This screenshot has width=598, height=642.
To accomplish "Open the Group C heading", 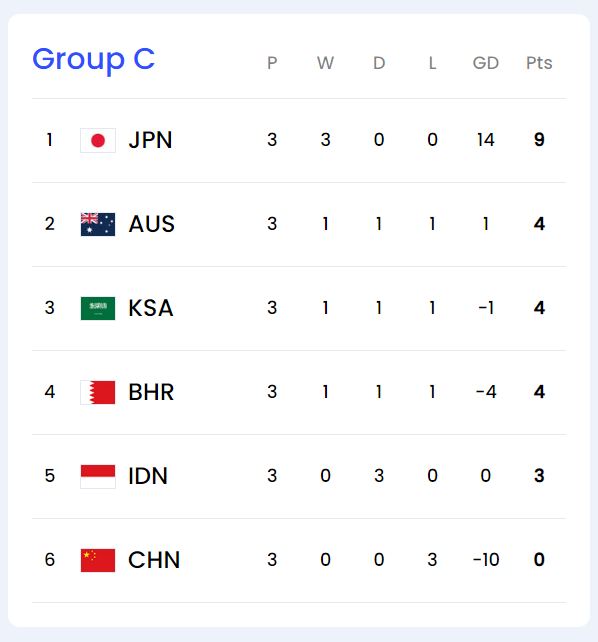I will pos(94,61).
